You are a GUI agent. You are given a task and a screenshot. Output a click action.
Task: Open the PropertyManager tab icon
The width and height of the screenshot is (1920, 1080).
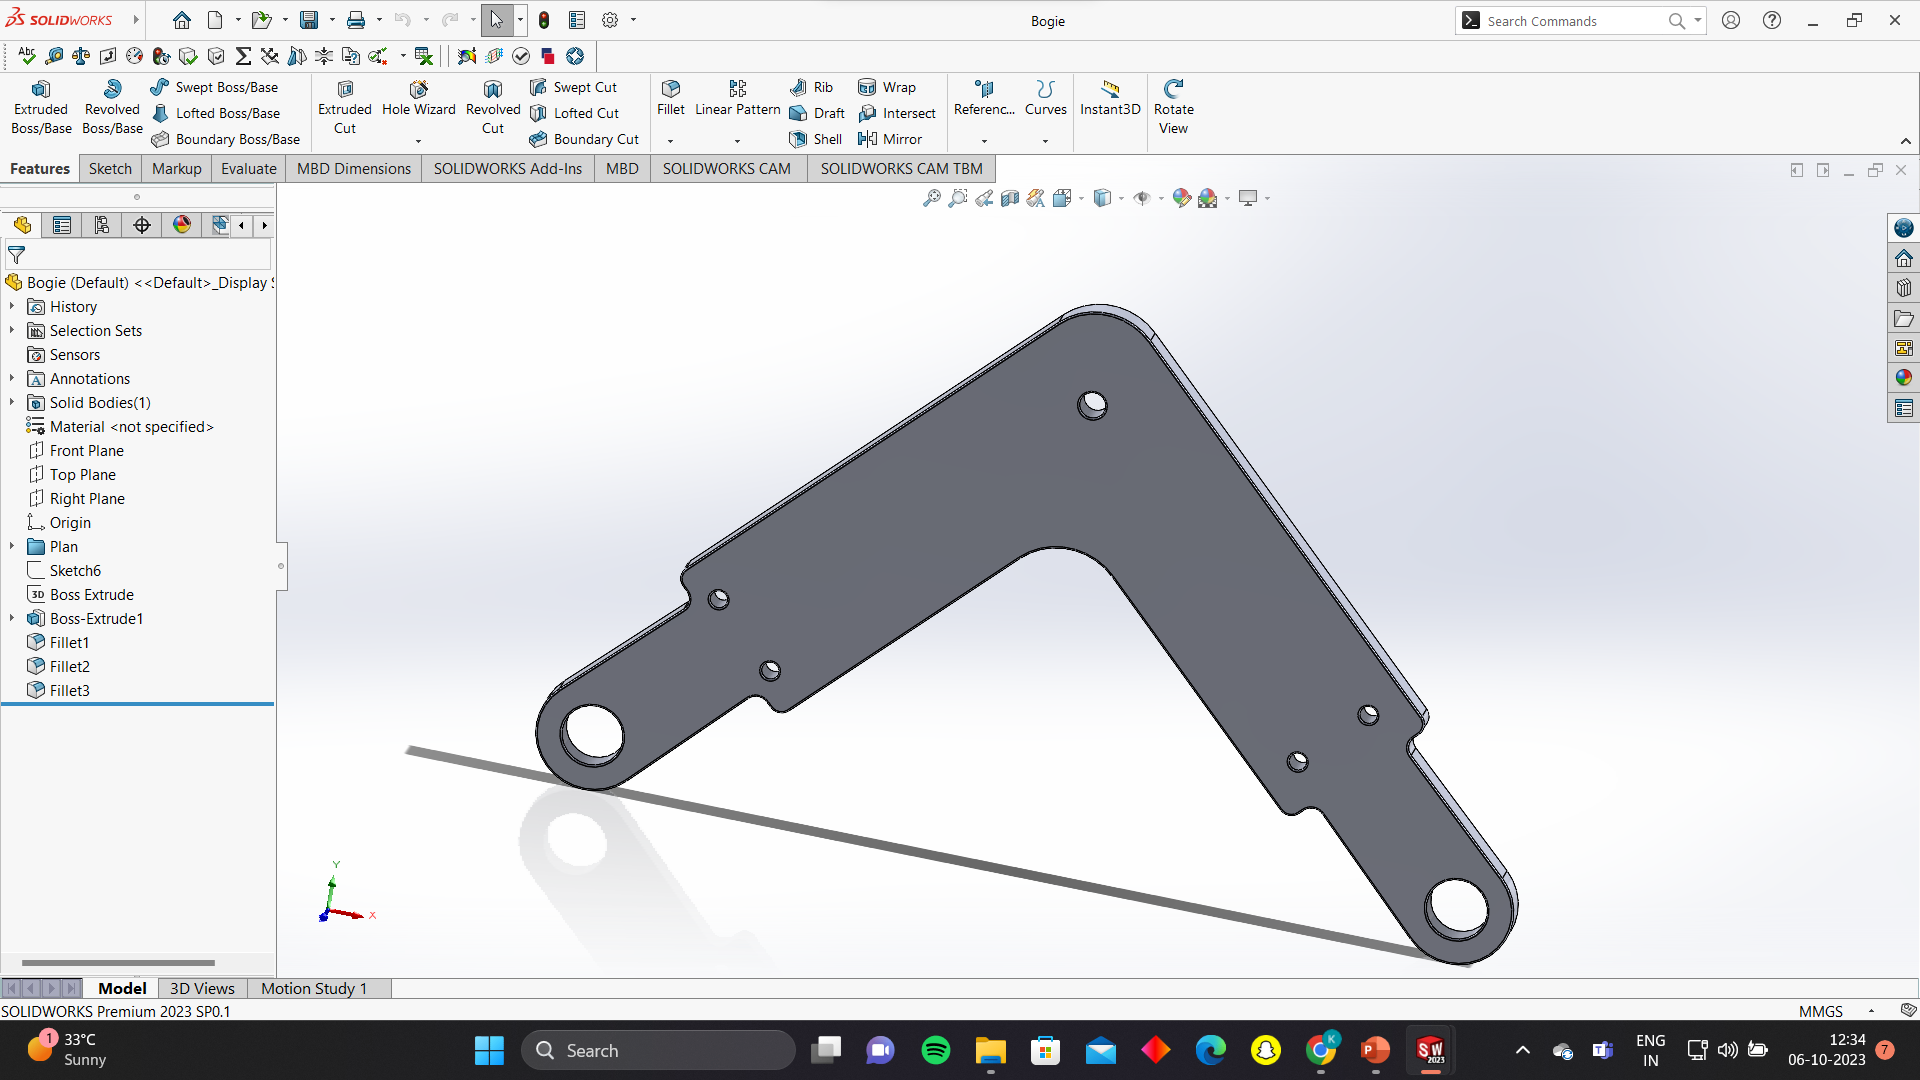(x=62, y=225)
